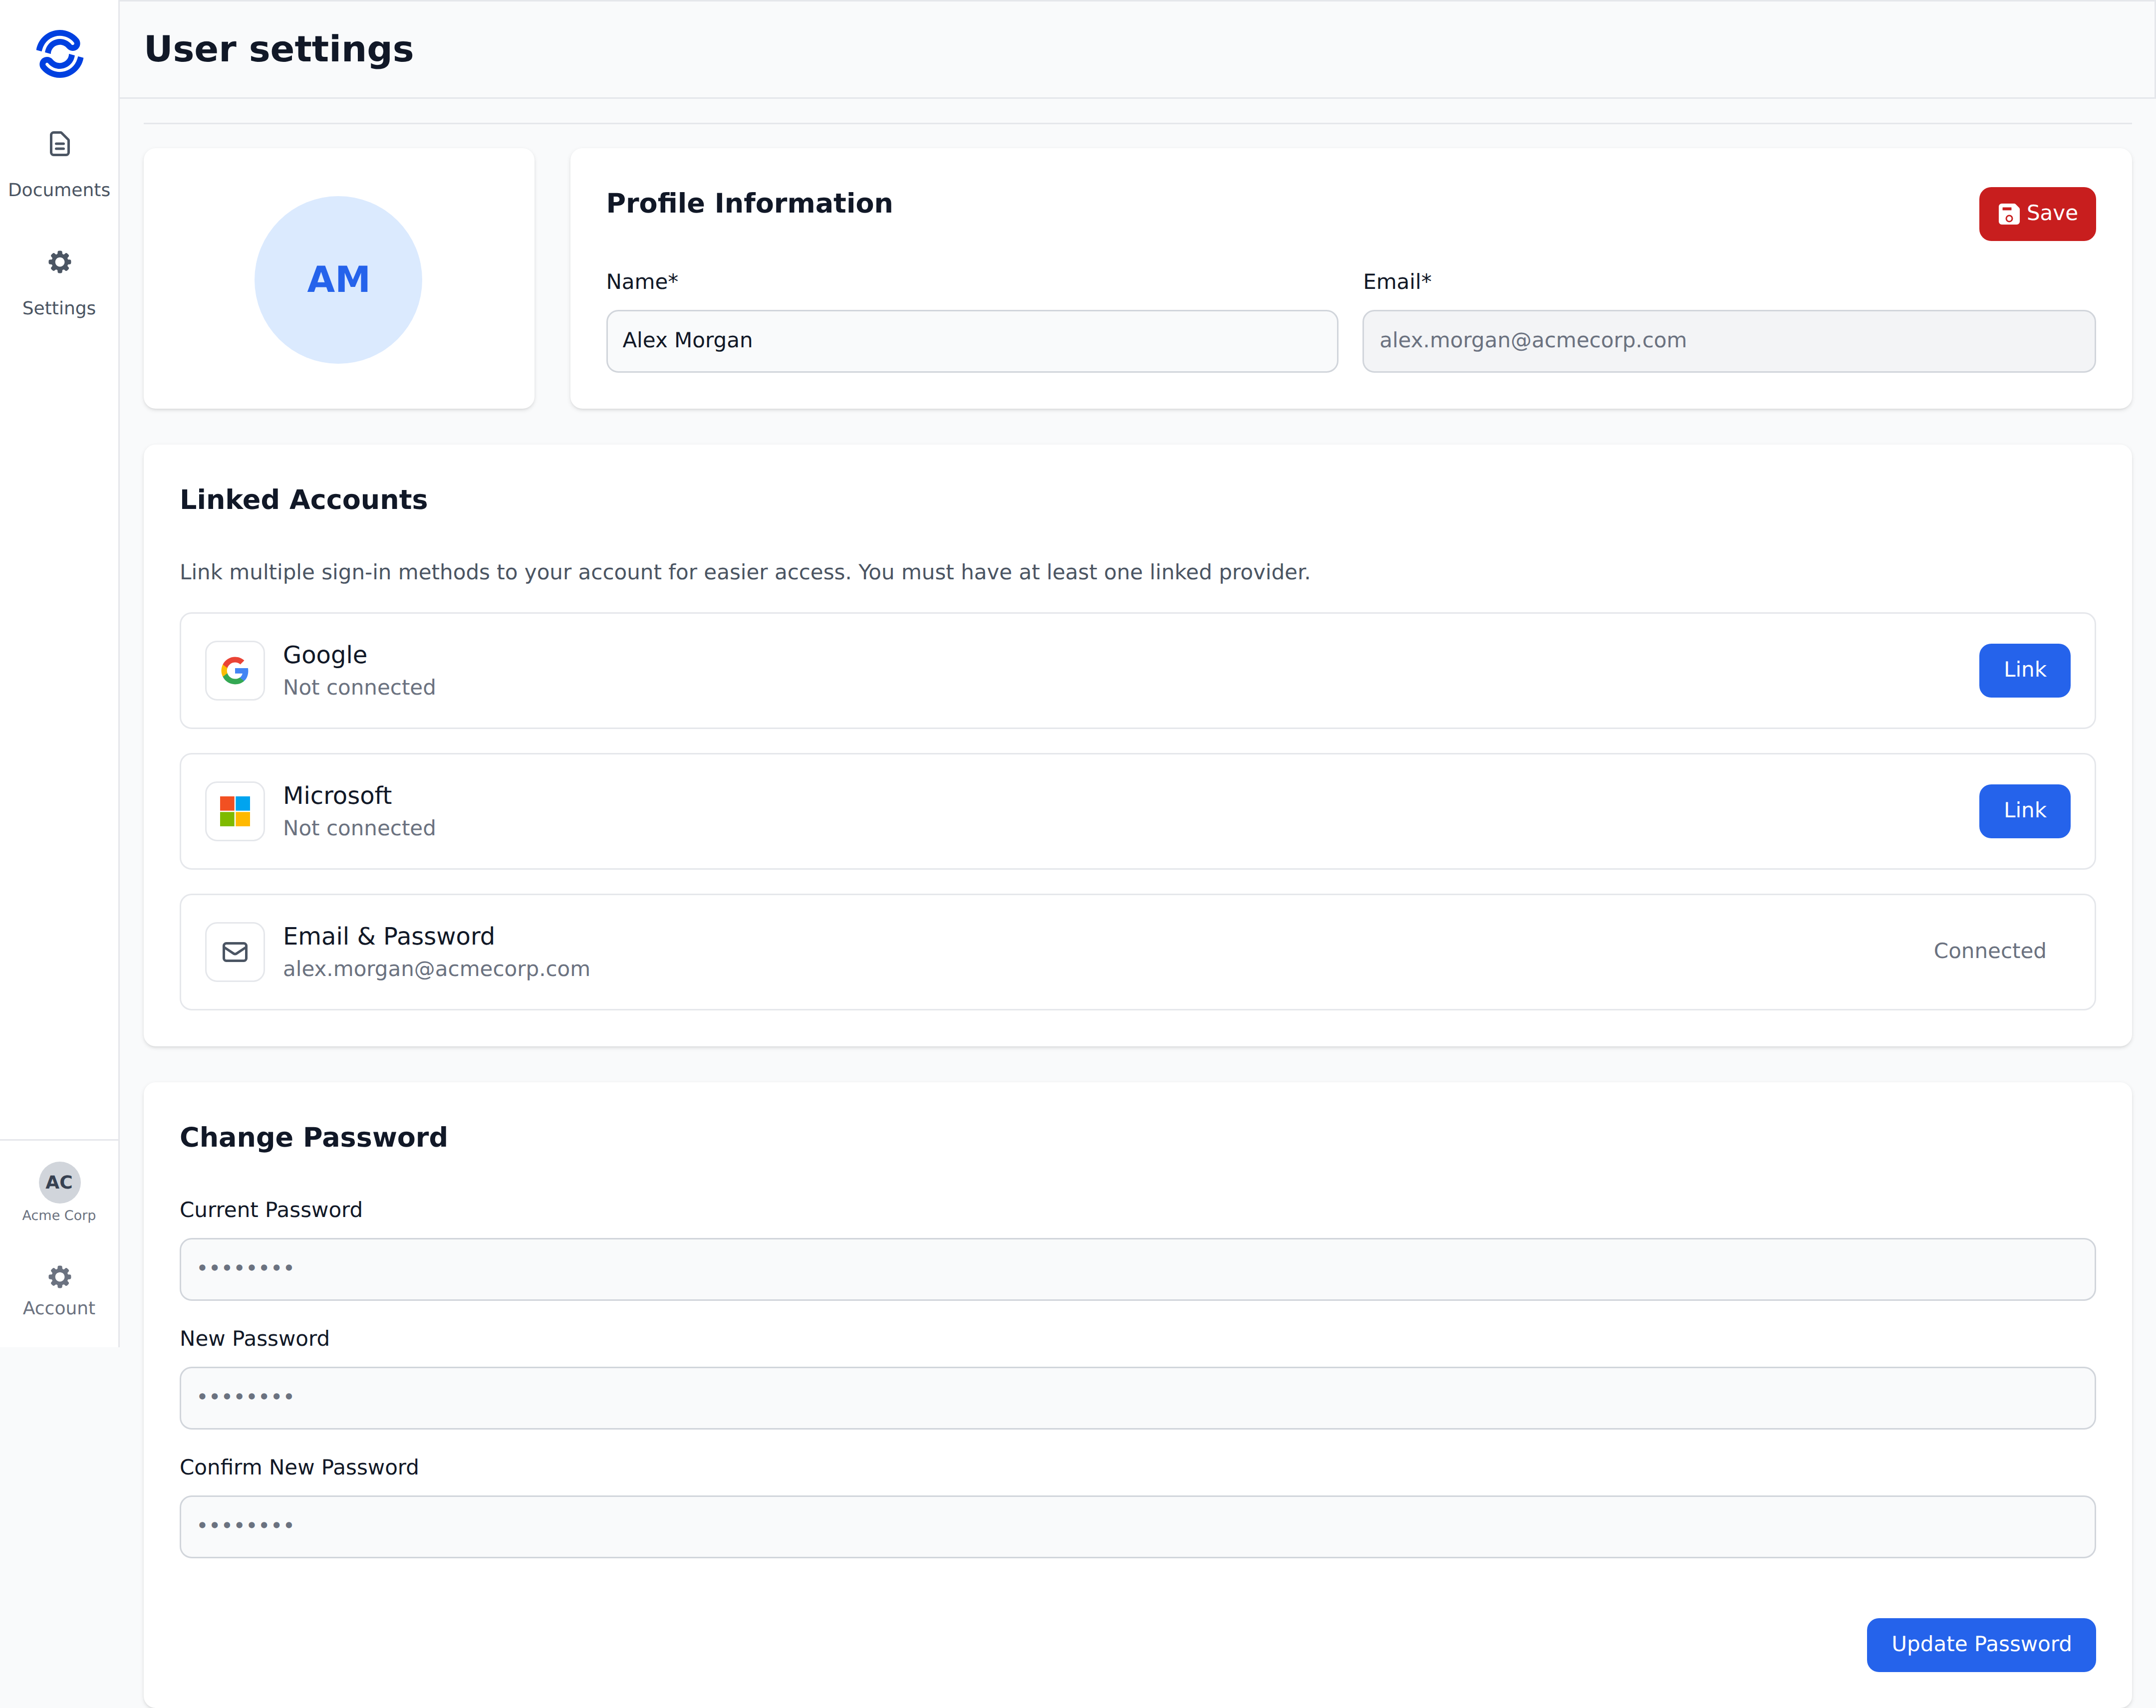2156x1708 pixels.
Task: Click the 'Email & Password' provider label
Action: tap(389, 936)
